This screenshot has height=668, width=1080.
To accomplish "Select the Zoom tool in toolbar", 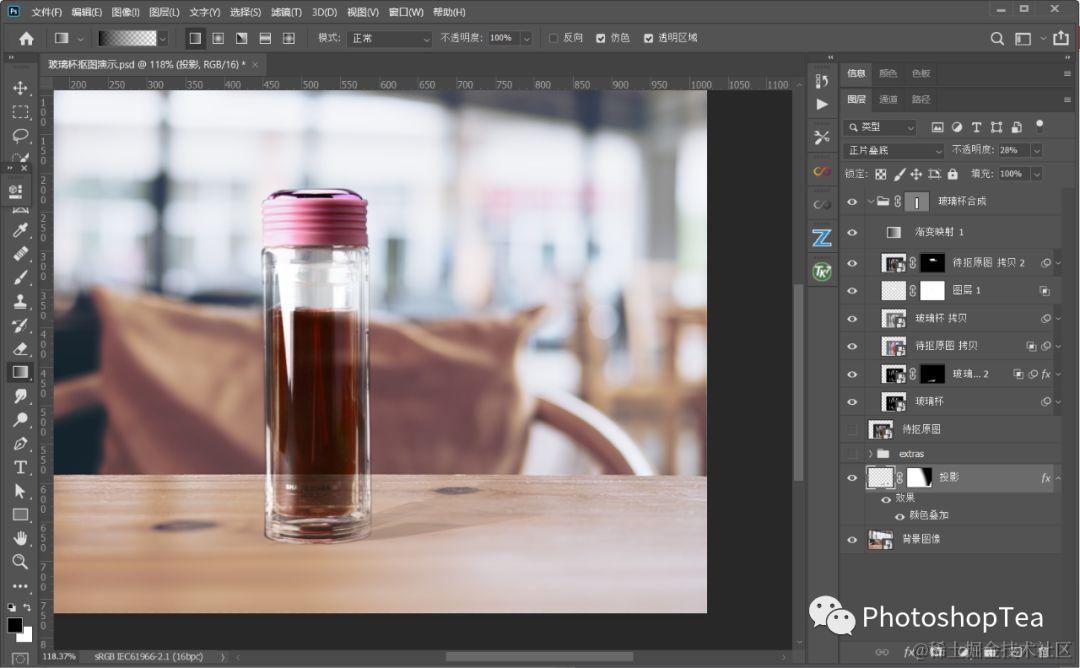I will pos(20,561).
